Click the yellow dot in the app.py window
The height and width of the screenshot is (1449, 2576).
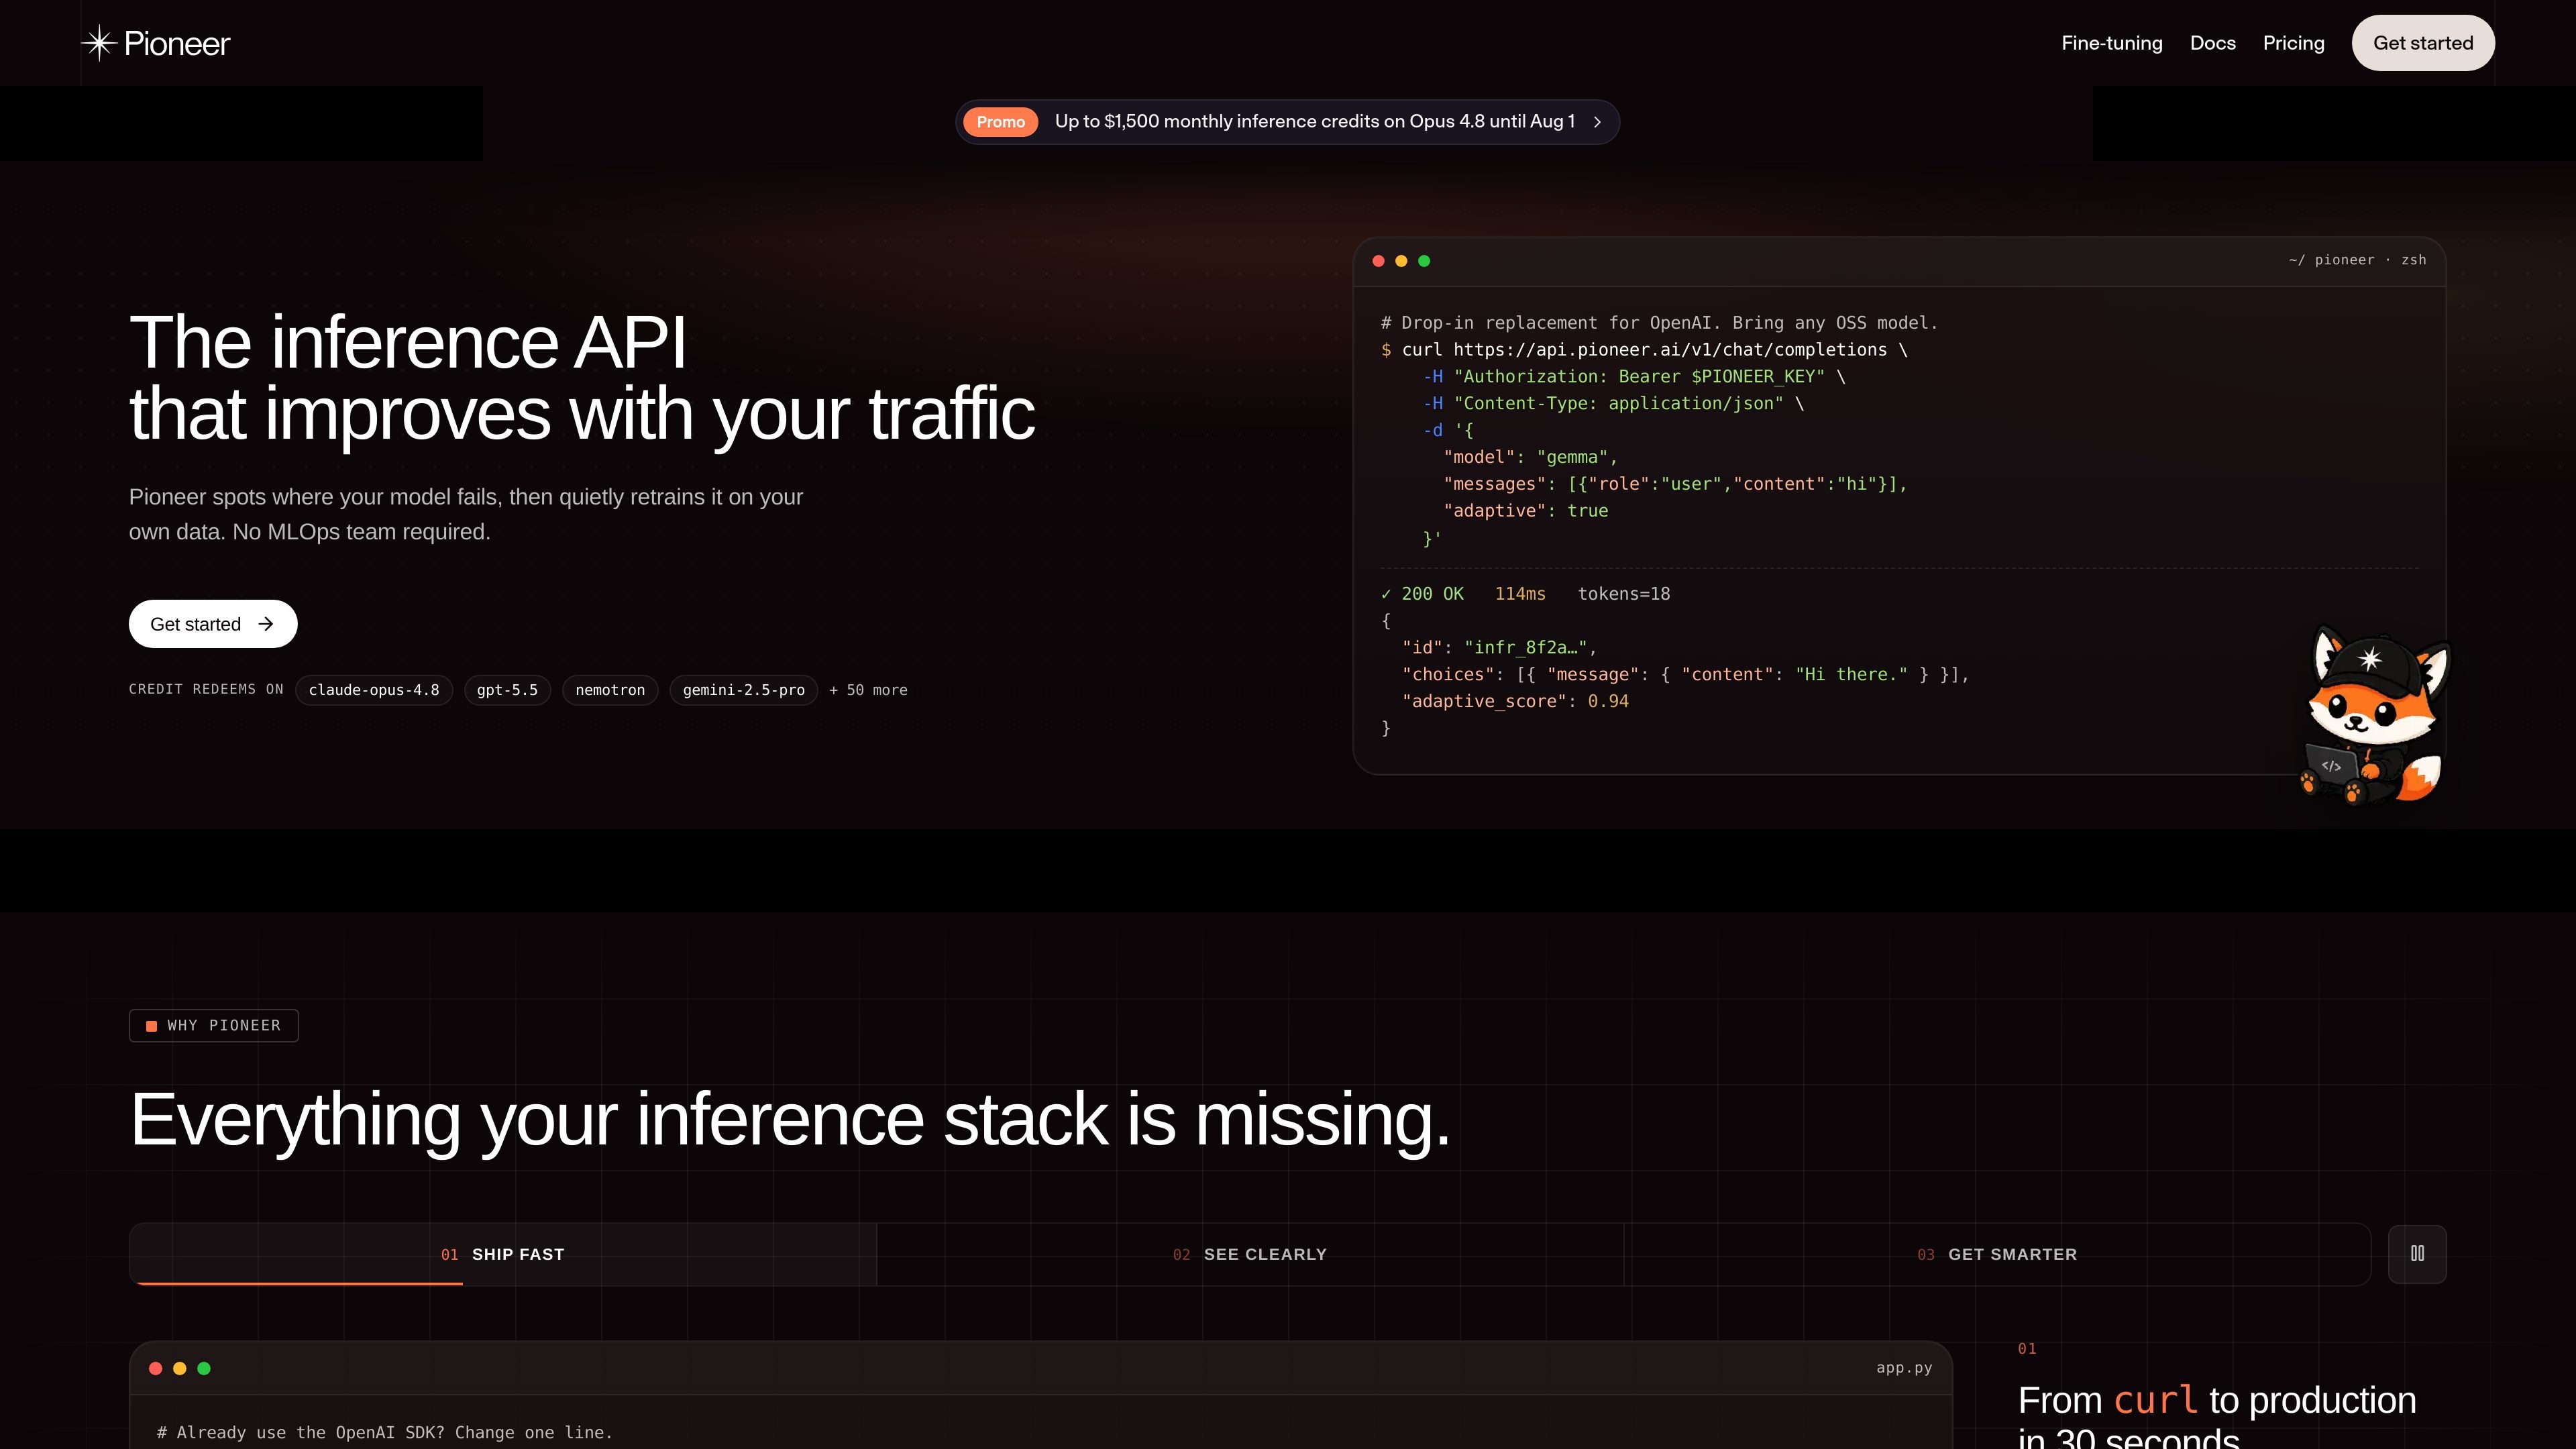(180, 1368)
